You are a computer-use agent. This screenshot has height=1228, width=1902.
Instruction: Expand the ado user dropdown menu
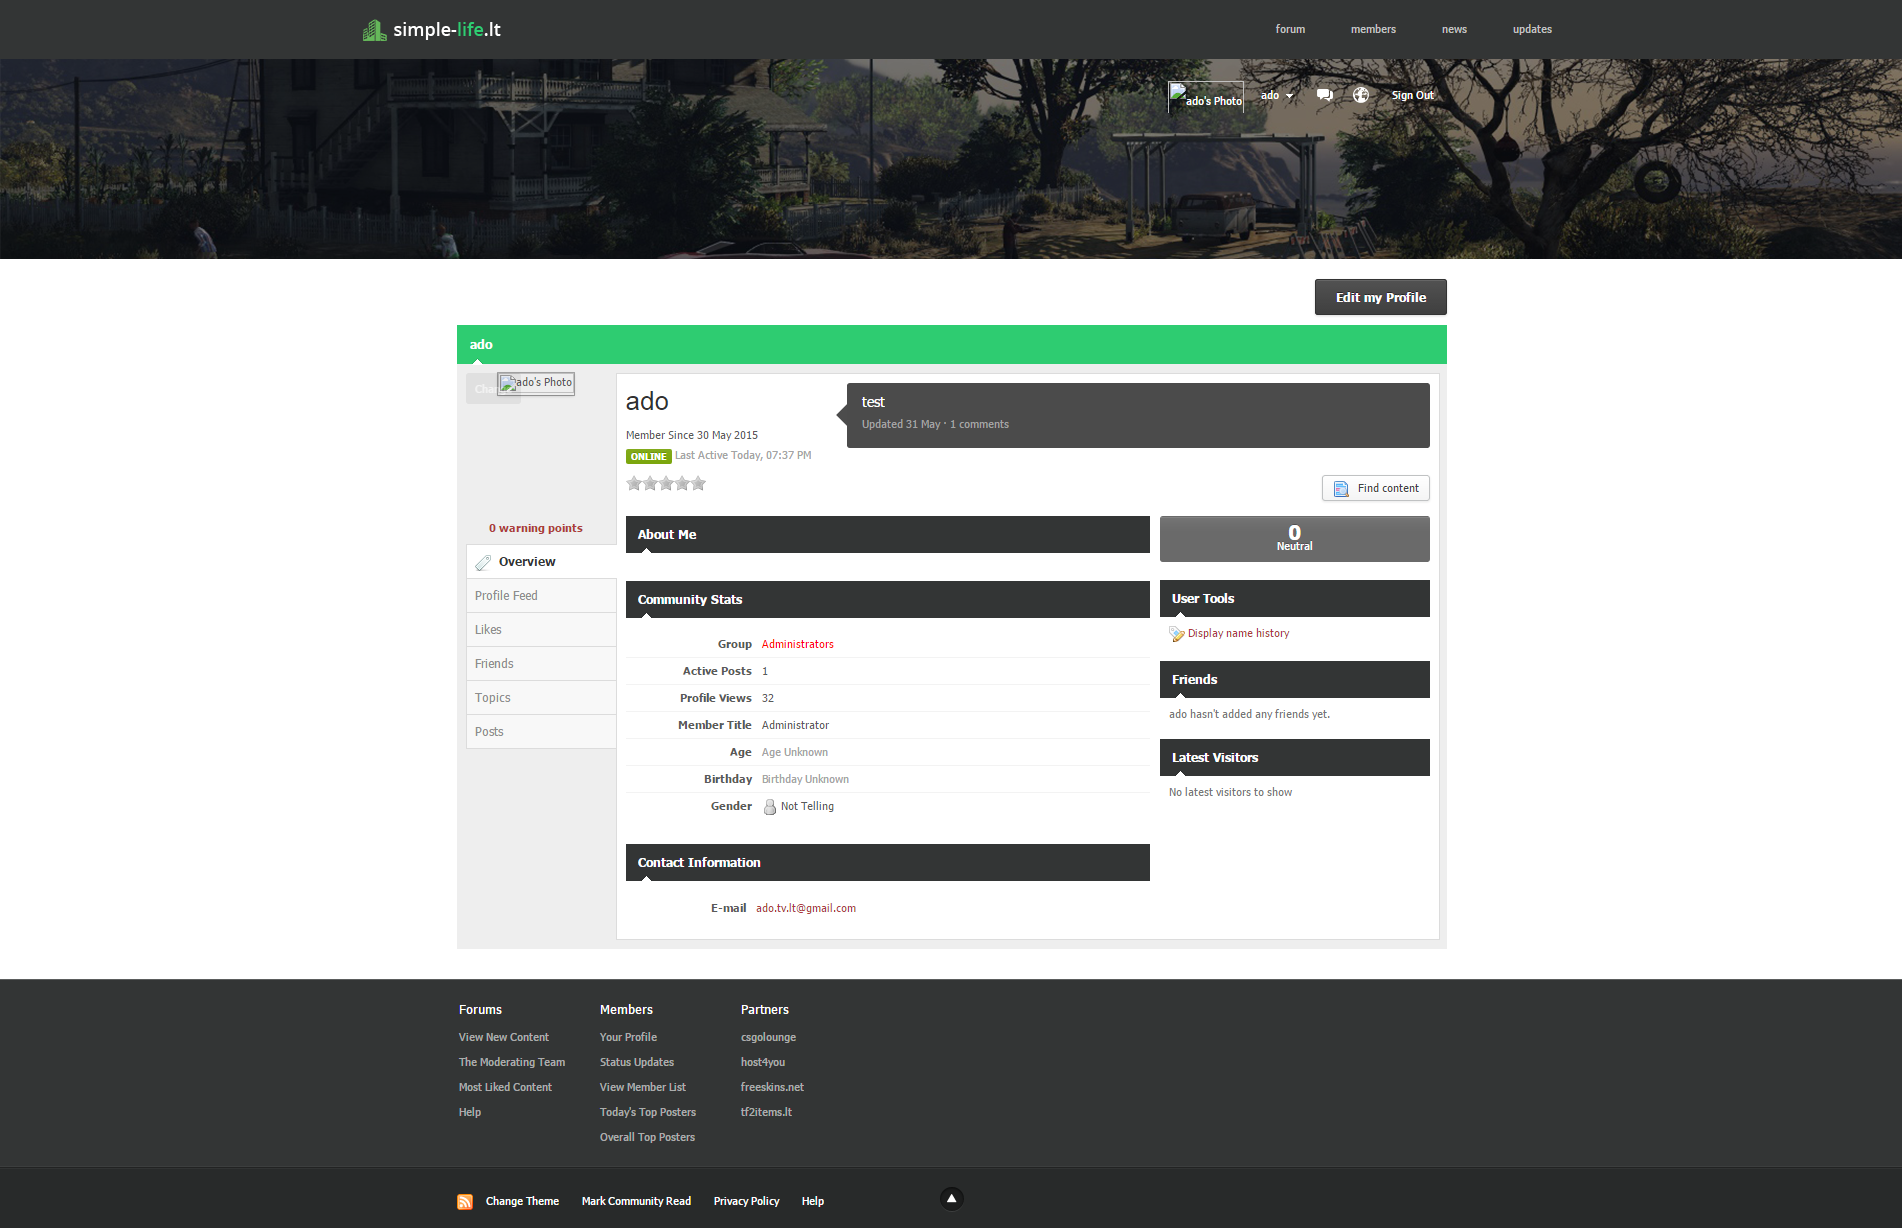(1277, 96)
